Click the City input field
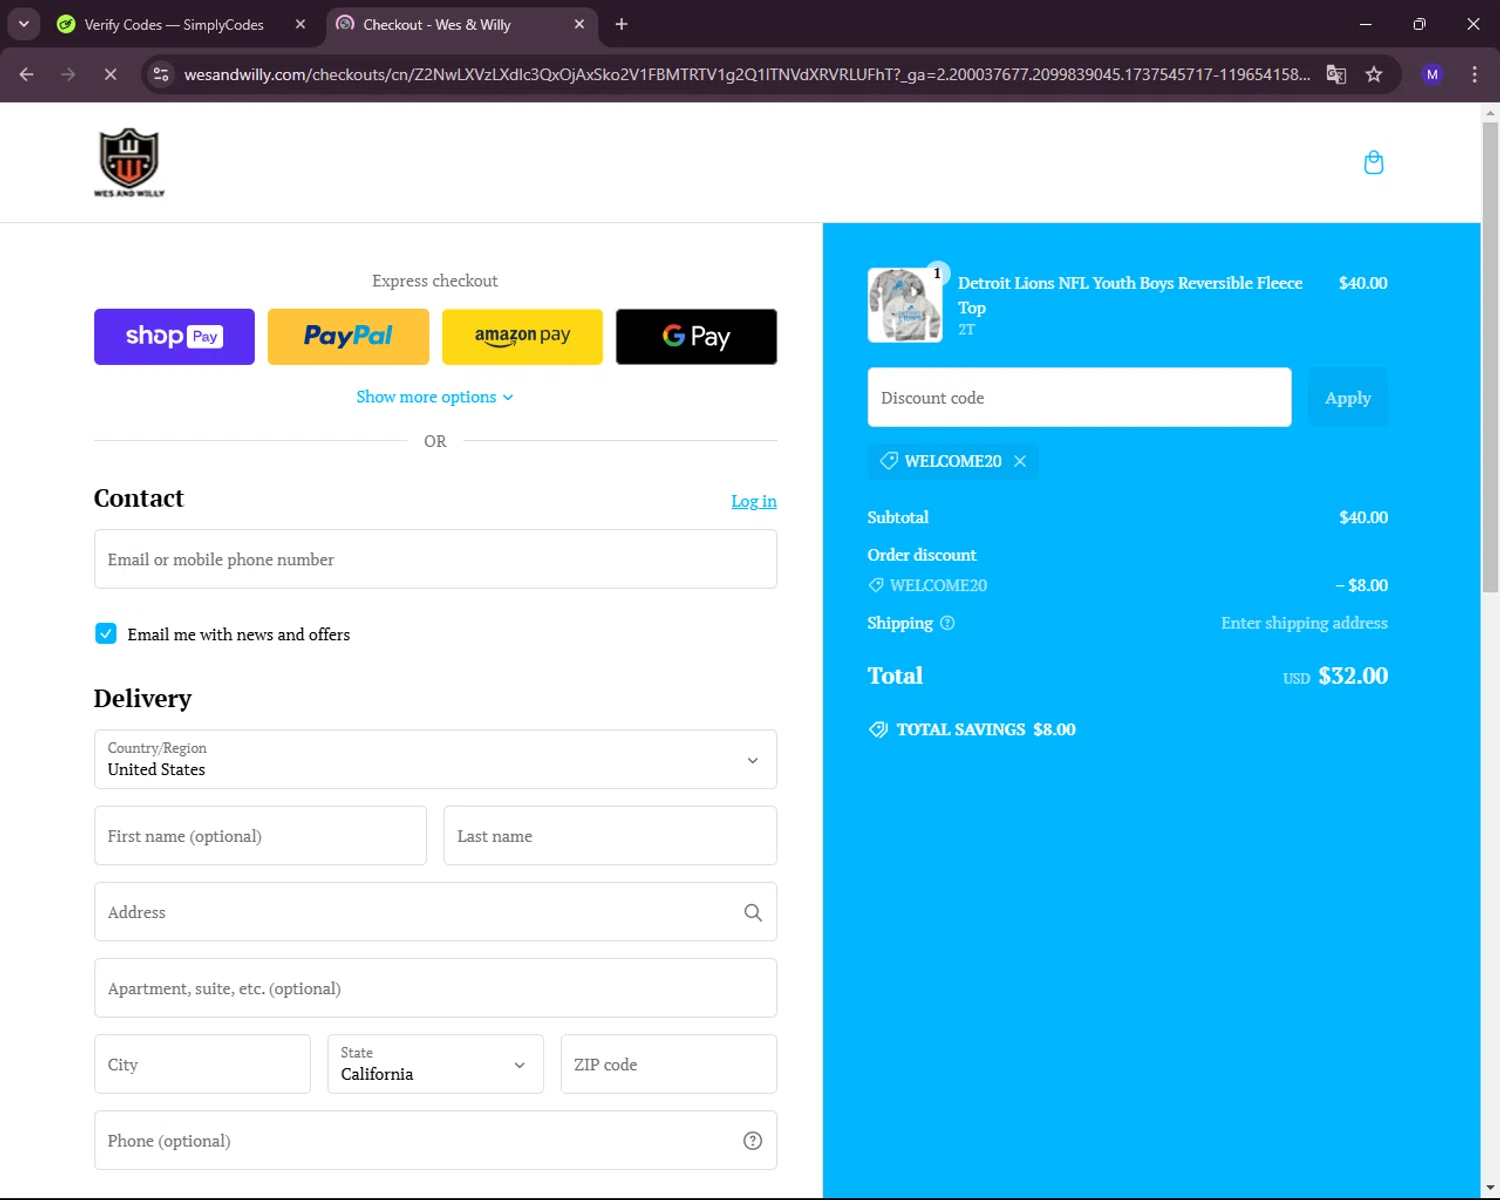 [x=202, y=1064]
